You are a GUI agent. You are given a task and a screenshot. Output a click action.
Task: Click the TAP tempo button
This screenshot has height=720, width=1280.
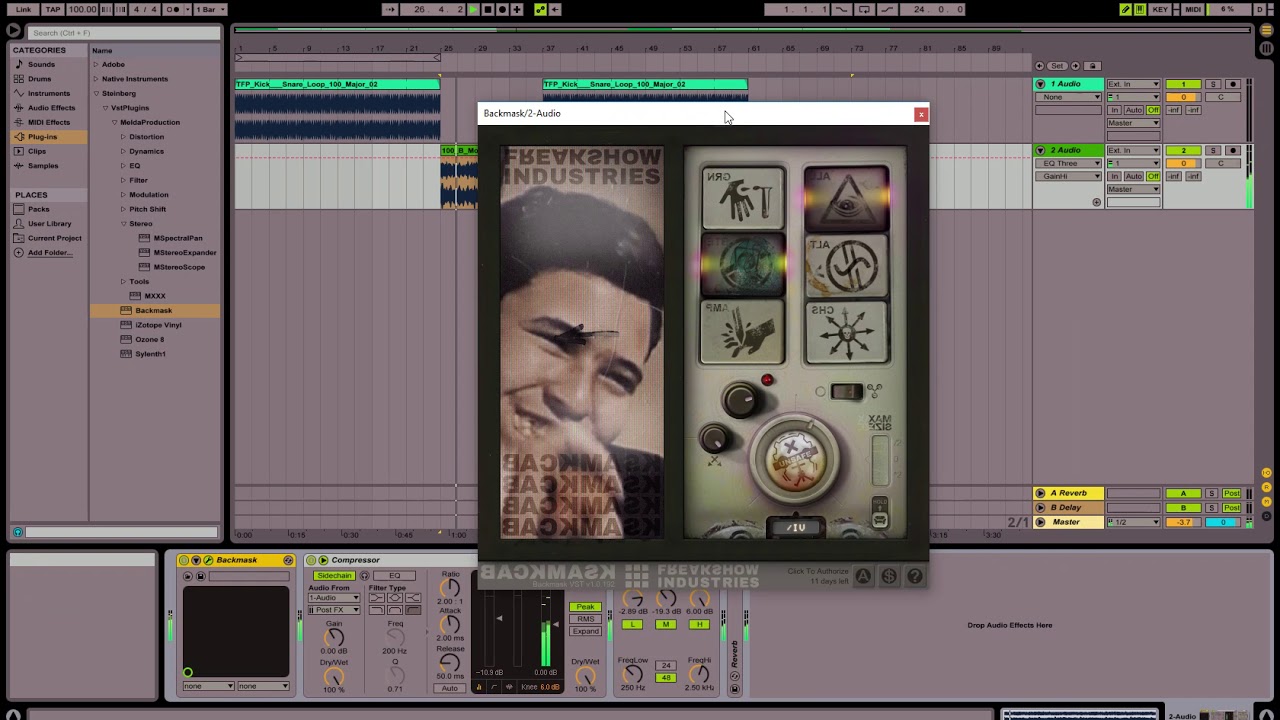[53, 9]
